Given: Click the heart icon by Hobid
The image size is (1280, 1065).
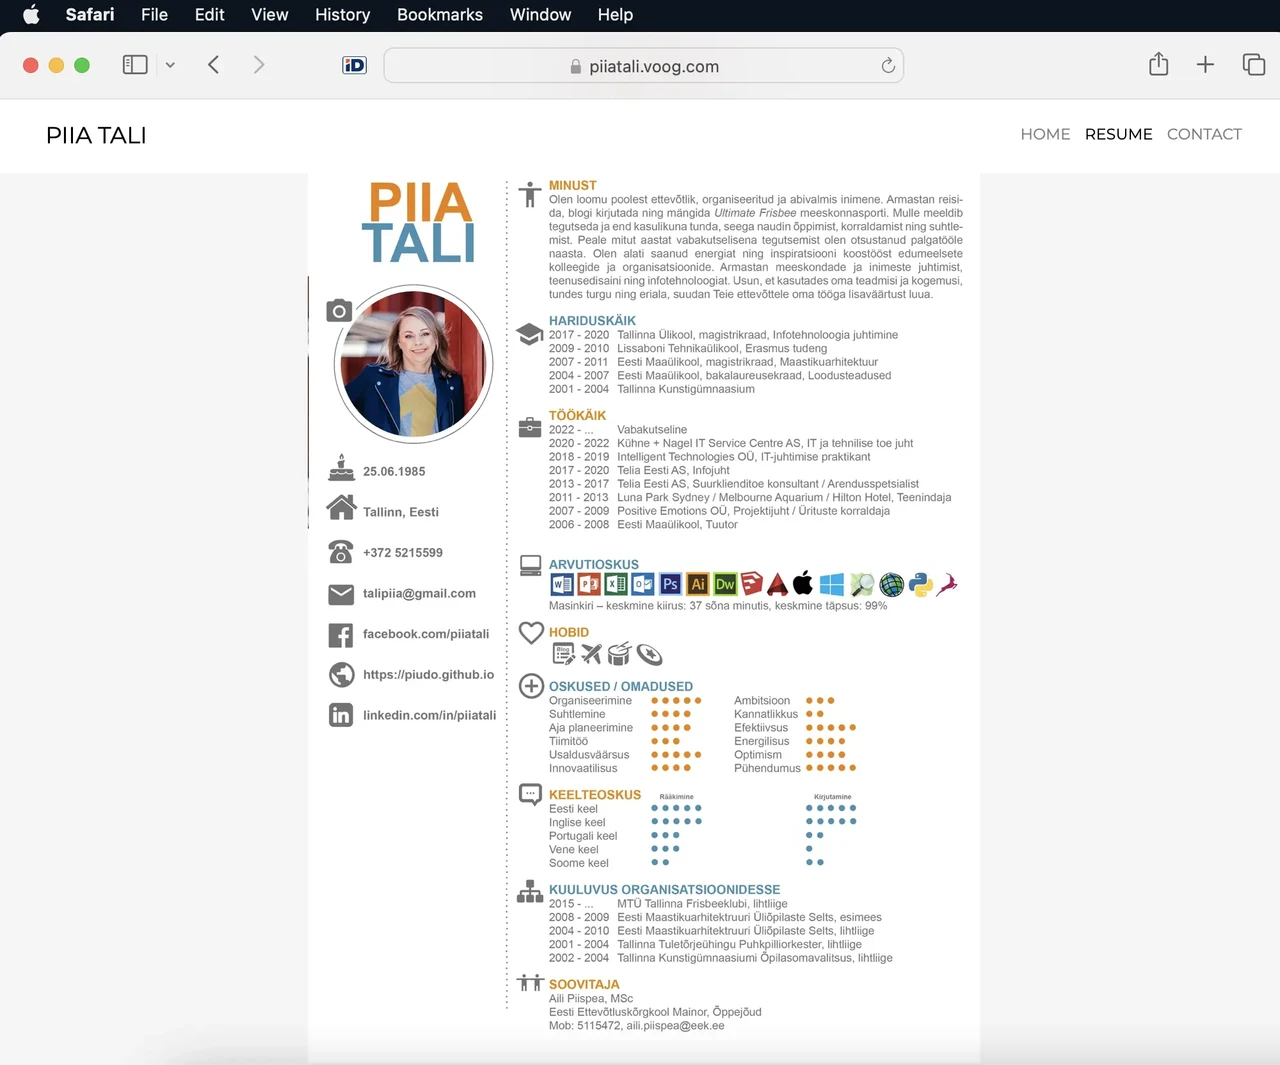Looking at the screenshot, I should (x=531, y=632).
